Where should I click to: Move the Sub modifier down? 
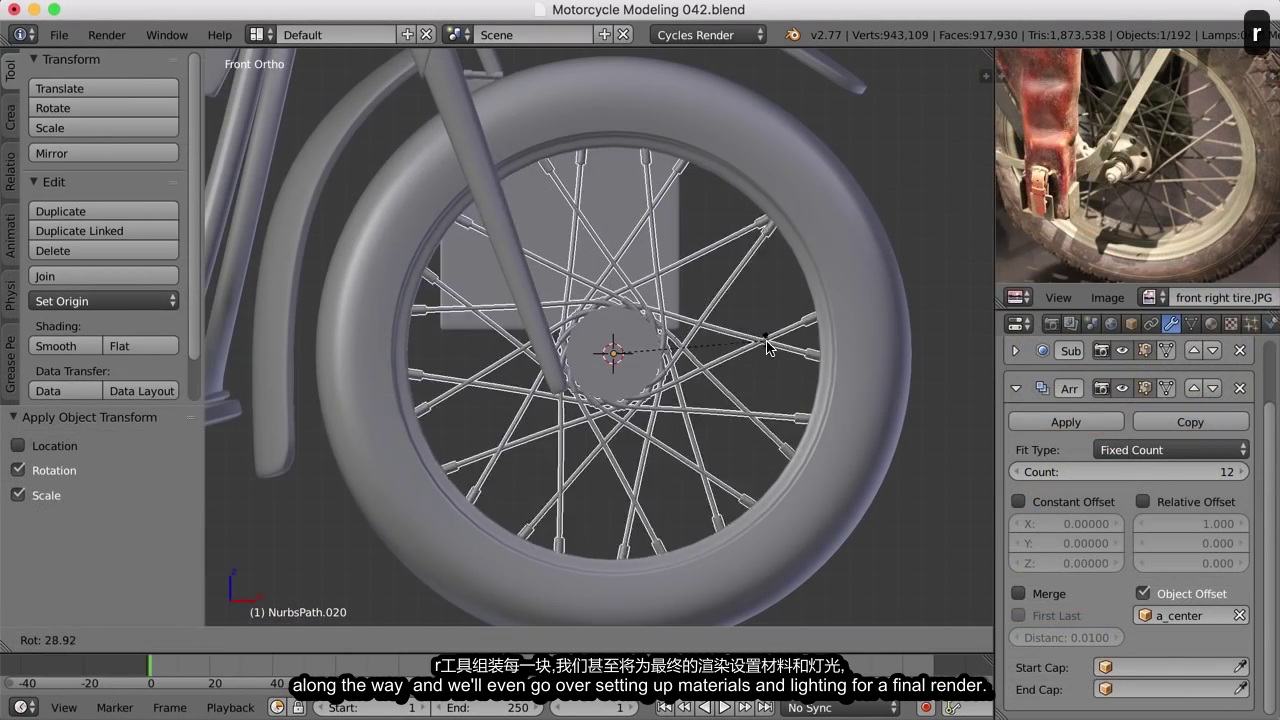[x=1213, y=350]
